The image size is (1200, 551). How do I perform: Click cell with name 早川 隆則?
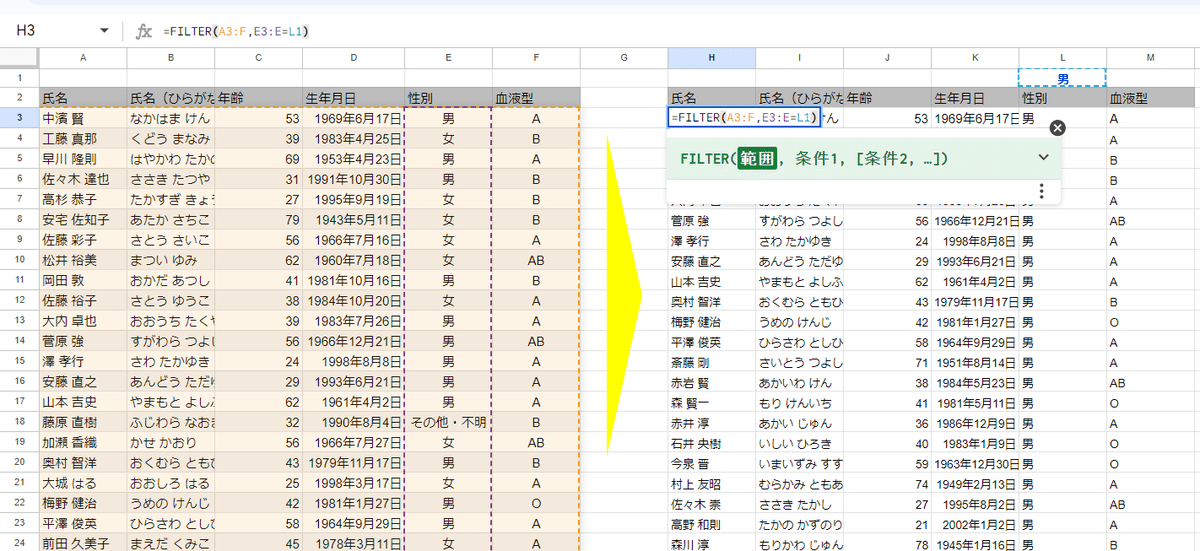(x=83, y=159)
